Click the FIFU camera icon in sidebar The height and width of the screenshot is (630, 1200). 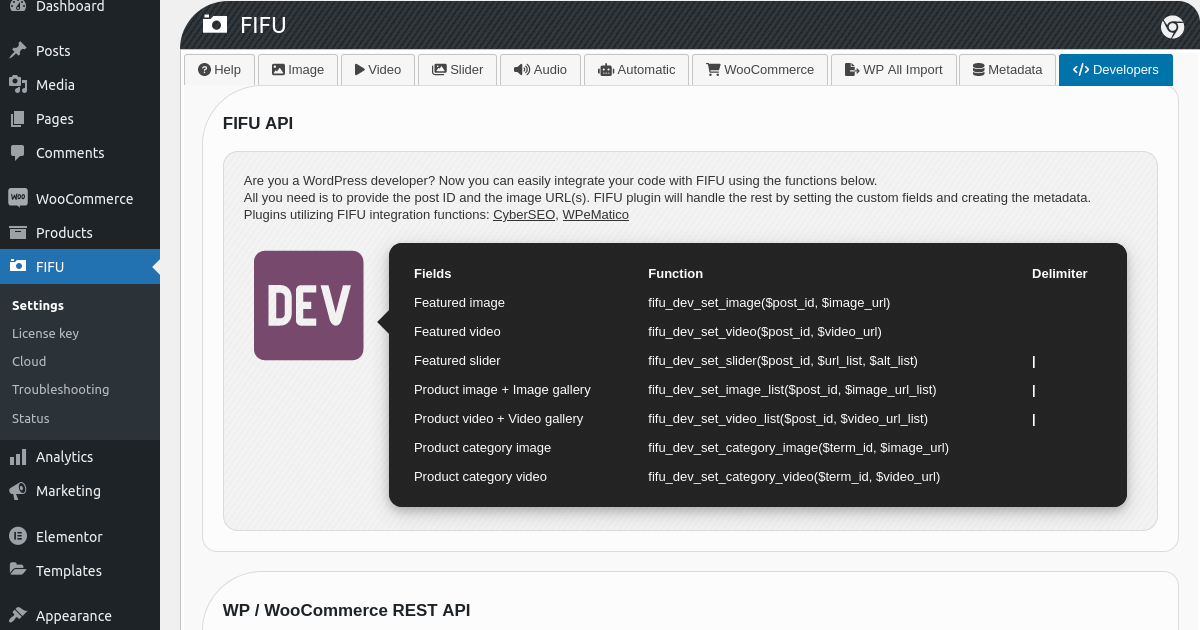pyautogui.click(x=18, y=266)
